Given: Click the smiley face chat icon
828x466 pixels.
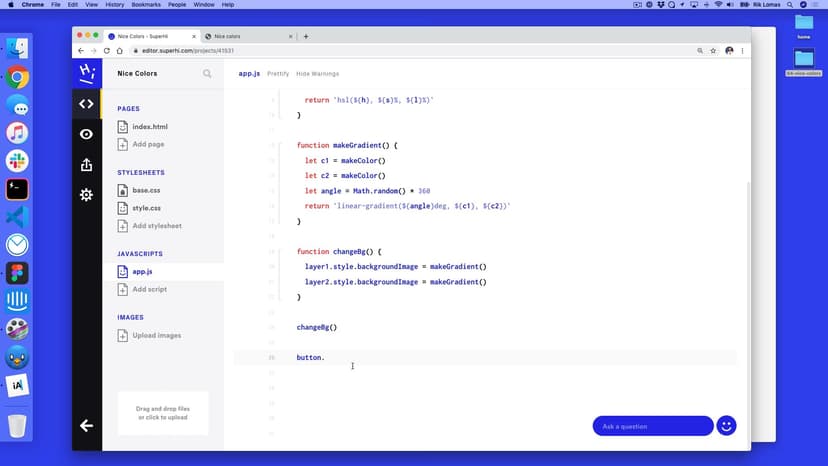Looking at the screenshot, I should tap(727, 426).
